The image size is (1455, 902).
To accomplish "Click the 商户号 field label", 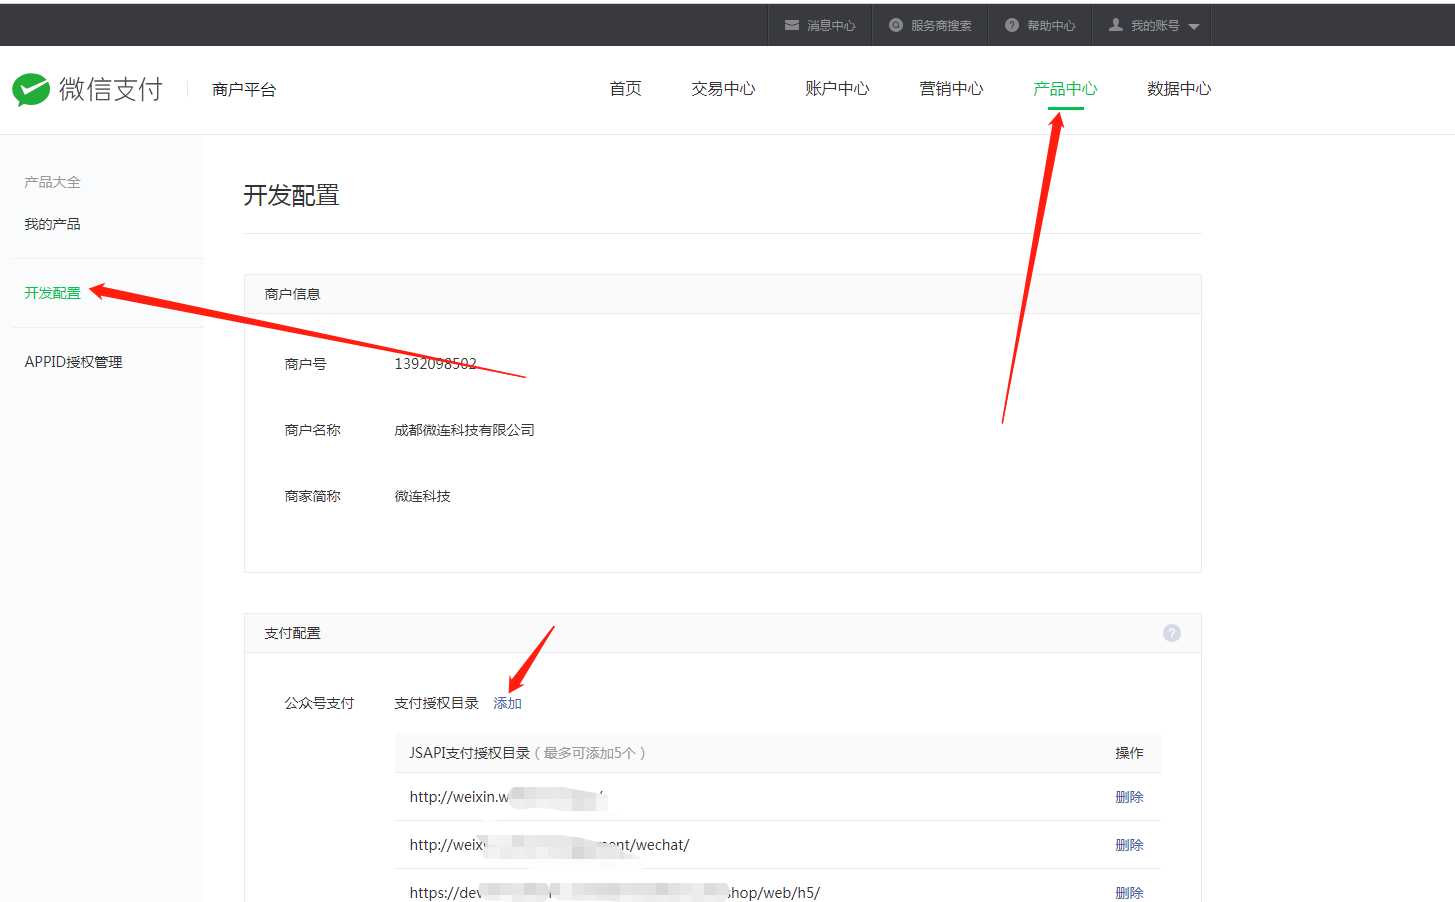I will tap(305, 364).
